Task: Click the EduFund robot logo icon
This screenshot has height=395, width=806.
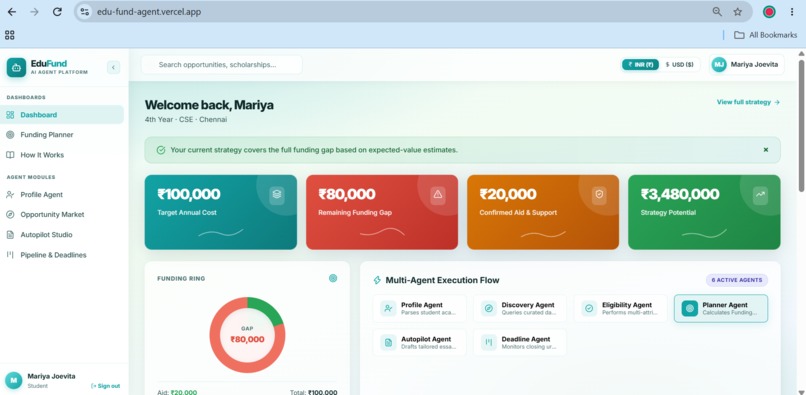Action: 16,67
